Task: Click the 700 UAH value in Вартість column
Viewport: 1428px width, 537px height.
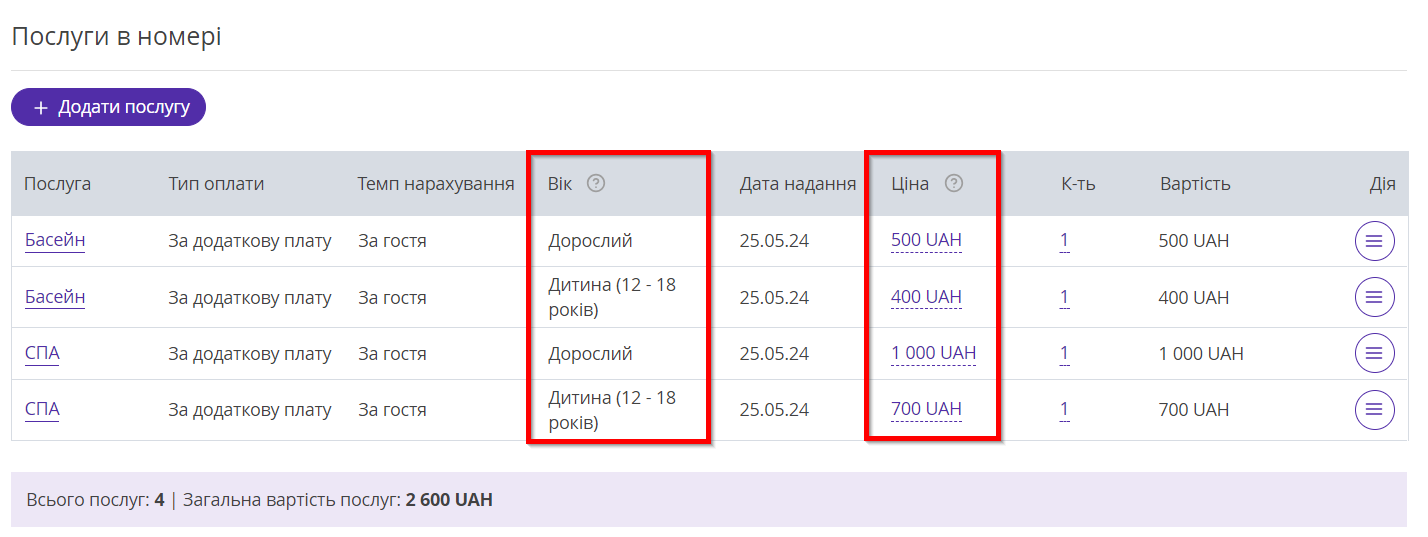Action: tap(1194, 409)
